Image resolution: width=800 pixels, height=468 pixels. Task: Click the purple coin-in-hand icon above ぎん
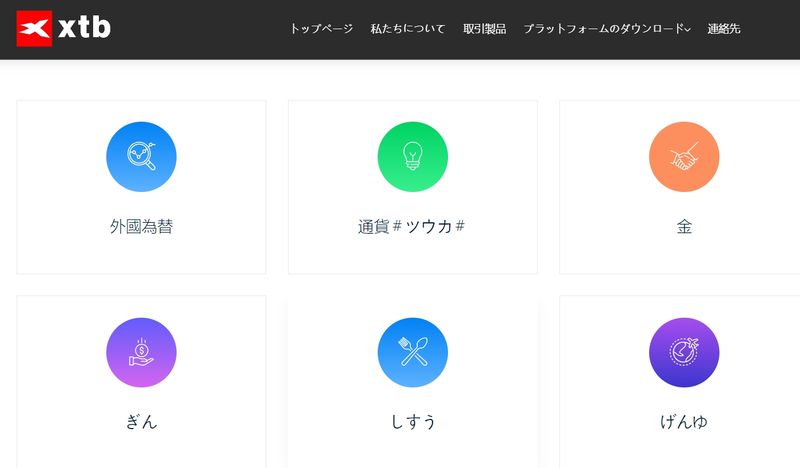(x=141, y=352)
